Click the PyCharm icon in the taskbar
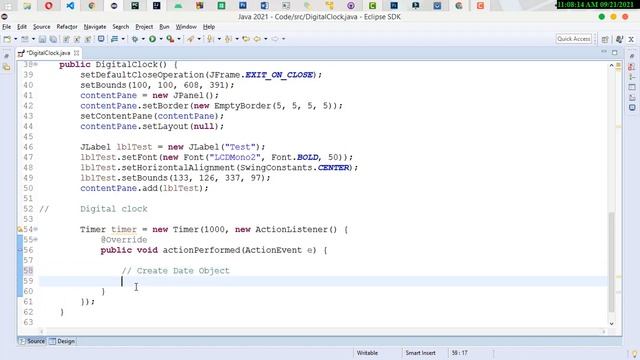The image size is (640, 360). pos(135,6)
